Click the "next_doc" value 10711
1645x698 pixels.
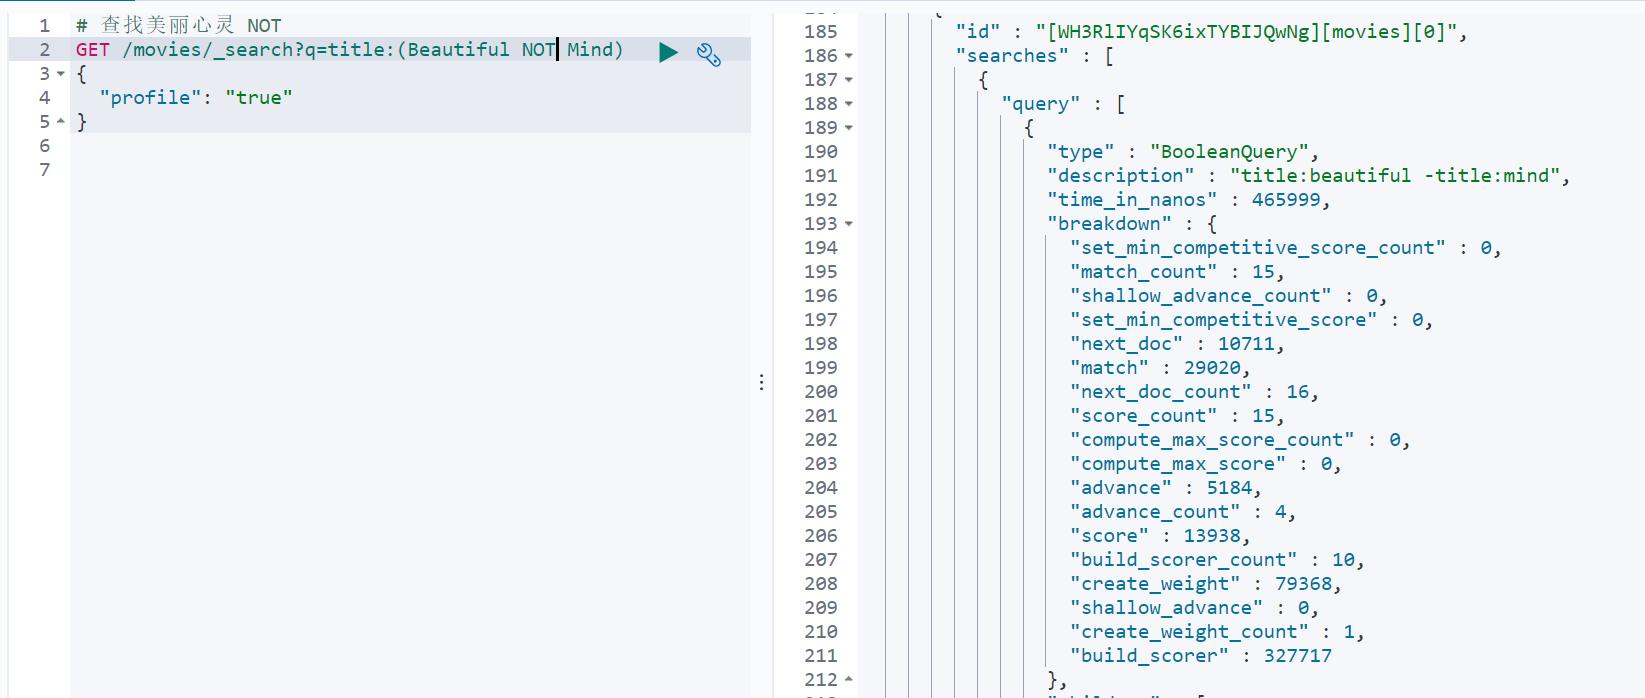point(1246,344)
